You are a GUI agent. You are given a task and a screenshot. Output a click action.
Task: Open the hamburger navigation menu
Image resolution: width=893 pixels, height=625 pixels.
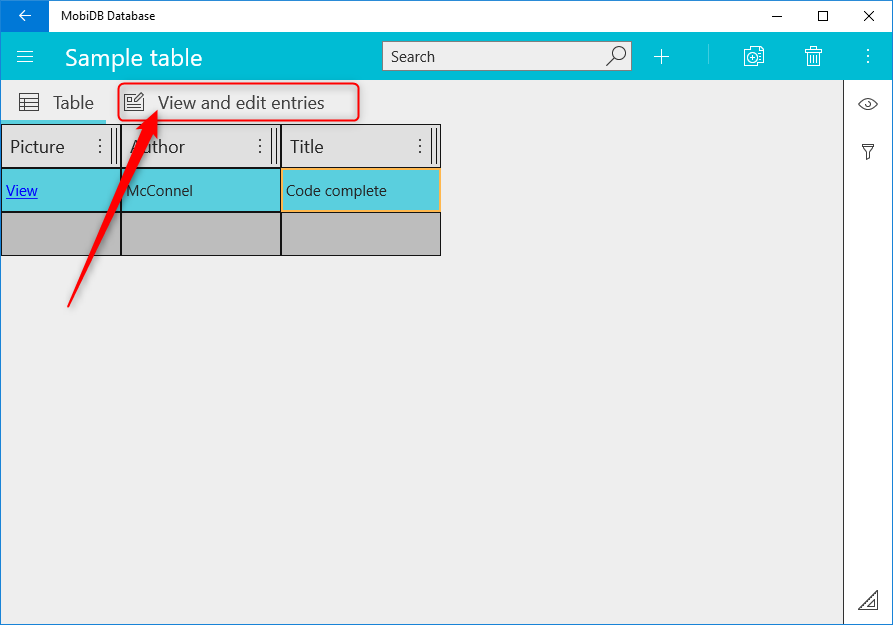25,57
